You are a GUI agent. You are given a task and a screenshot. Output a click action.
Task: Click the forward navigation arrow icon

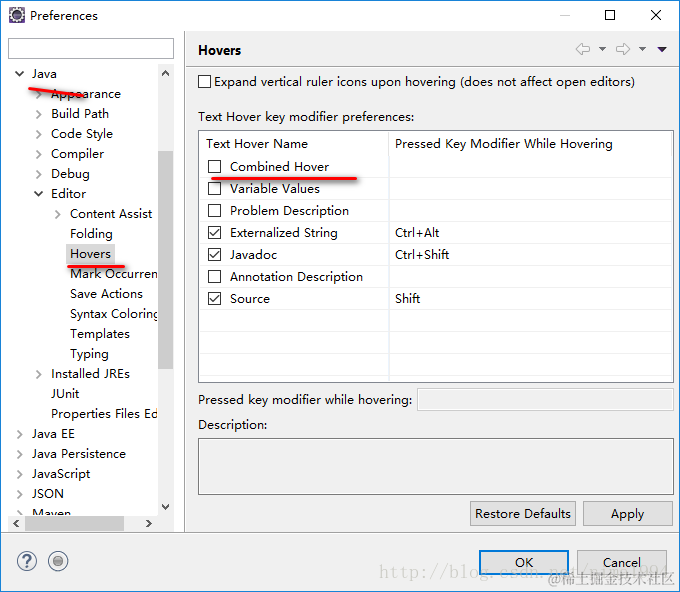click(x=623, y=49)
